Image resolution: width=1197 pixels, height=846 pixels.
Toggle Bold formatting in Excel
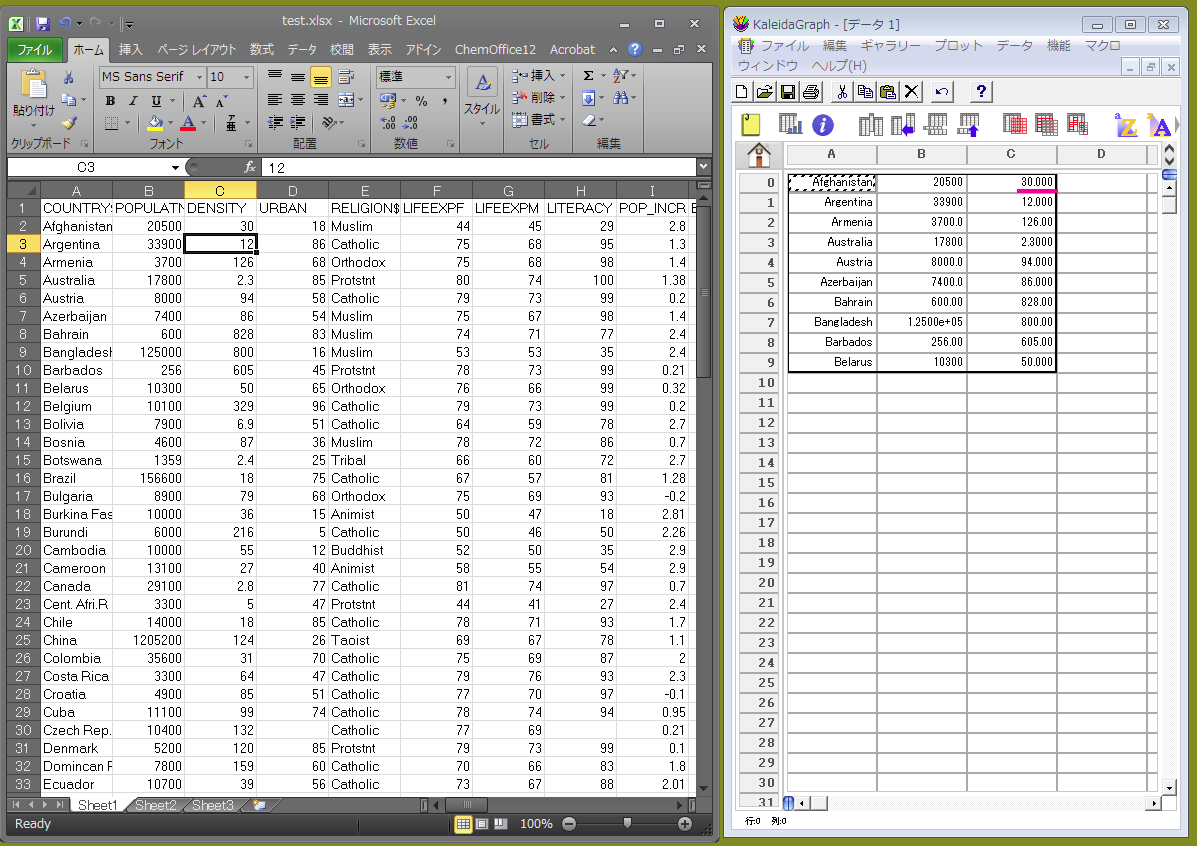pos(111,101)
